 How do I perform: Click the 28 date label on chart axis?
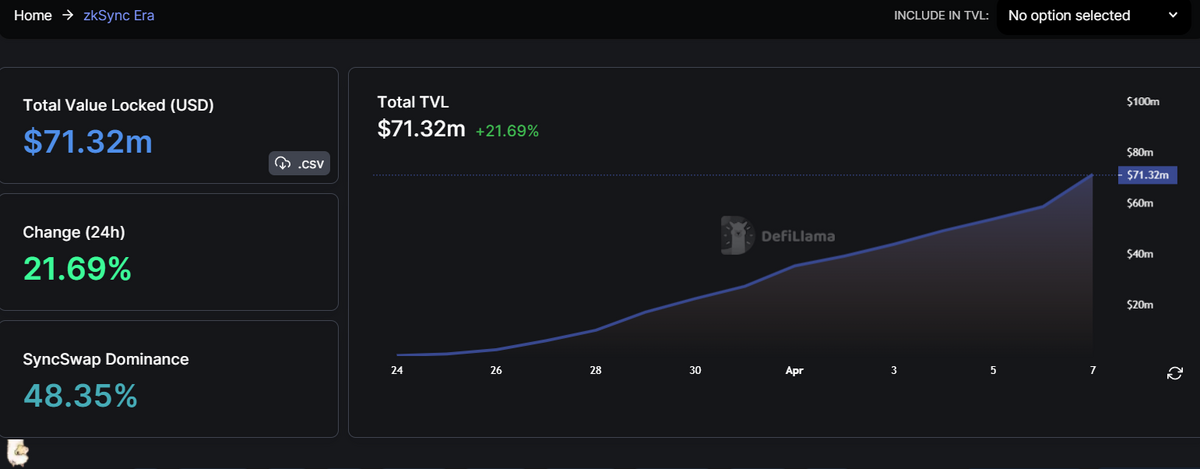596,370
